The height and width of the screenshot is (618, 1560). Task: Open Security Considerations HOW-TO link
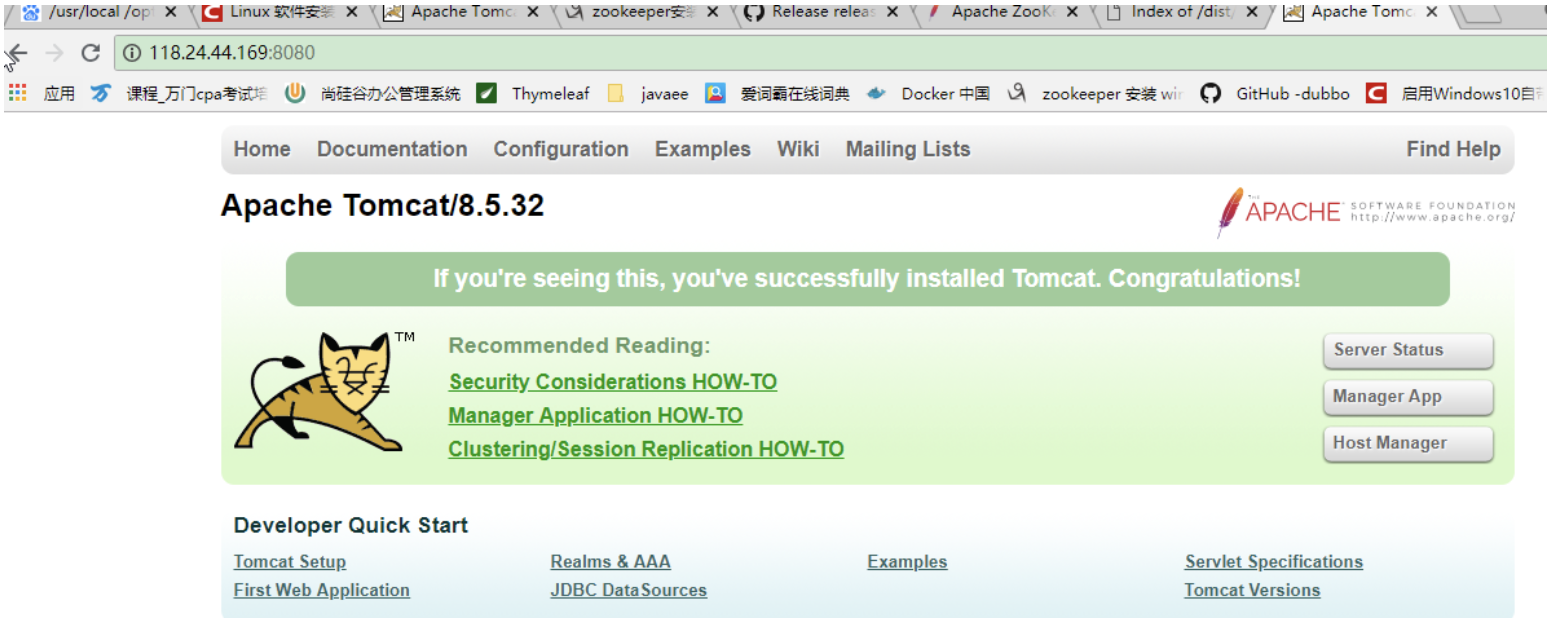pos(613,382)
